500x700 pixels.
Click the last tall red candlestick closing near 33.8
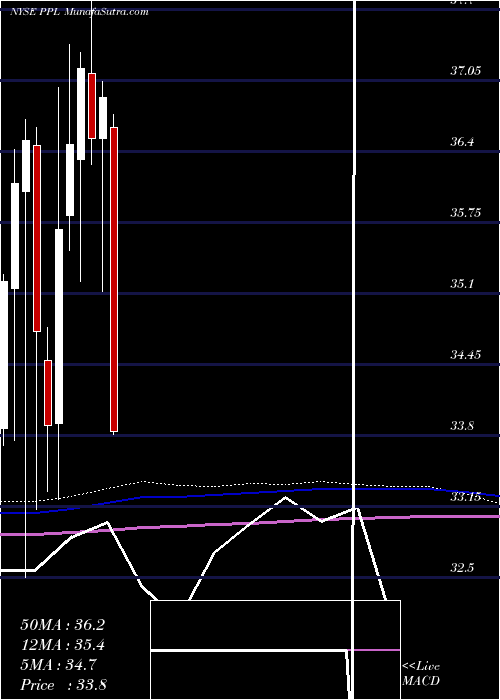[x=114, y=279]
